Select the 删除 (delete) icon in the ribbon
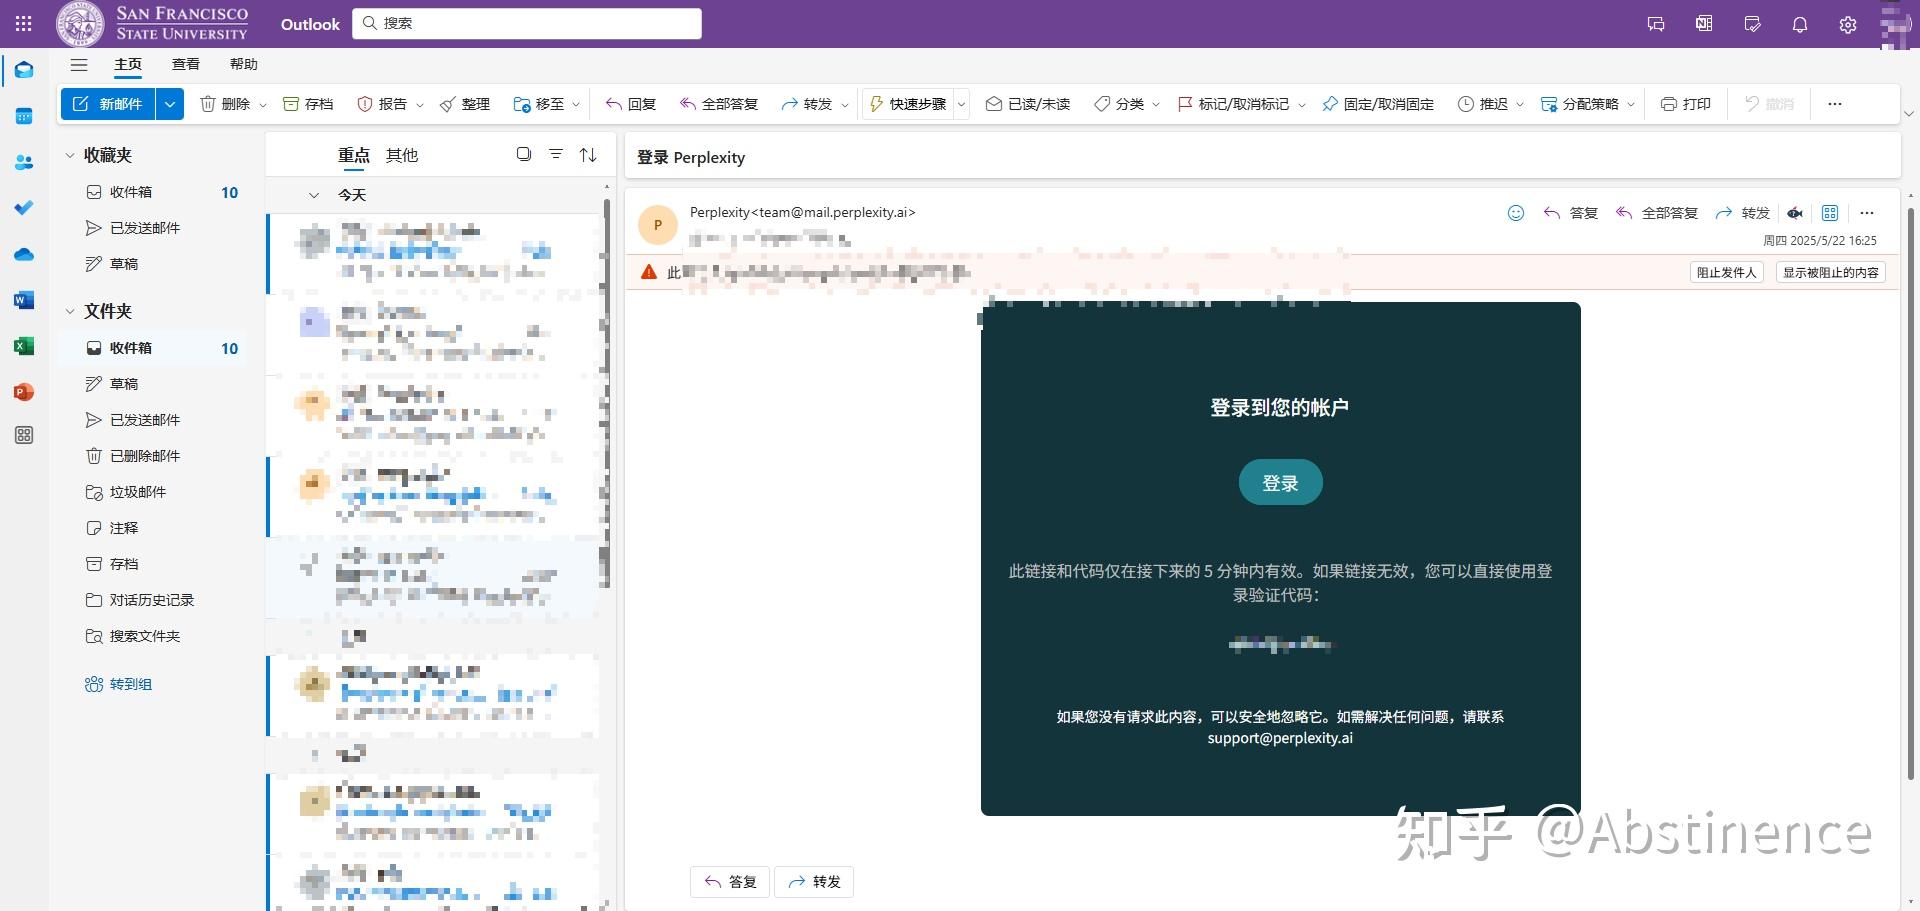 [x=207, y=103]
